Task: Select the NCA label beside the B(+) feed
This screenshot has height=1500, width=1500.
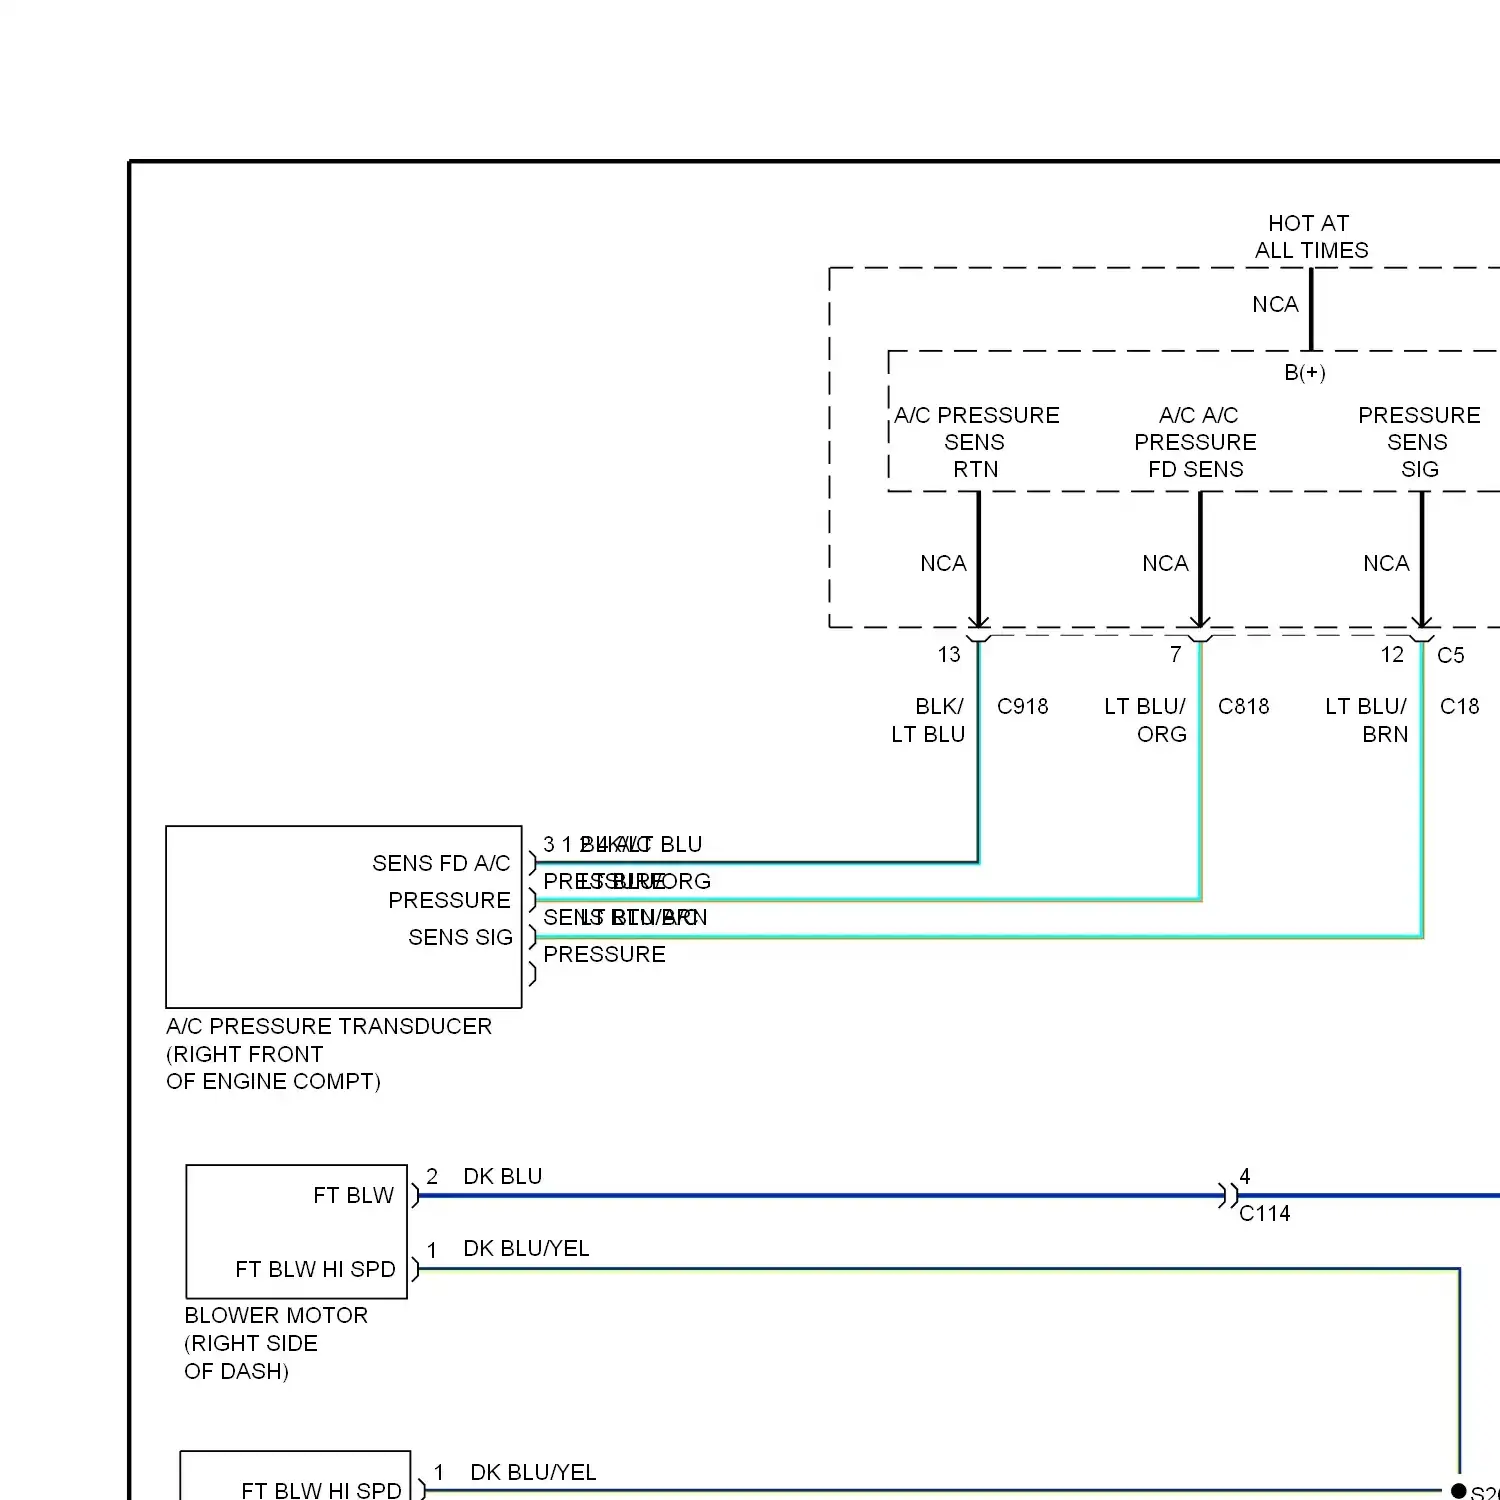Action: 1275,304
